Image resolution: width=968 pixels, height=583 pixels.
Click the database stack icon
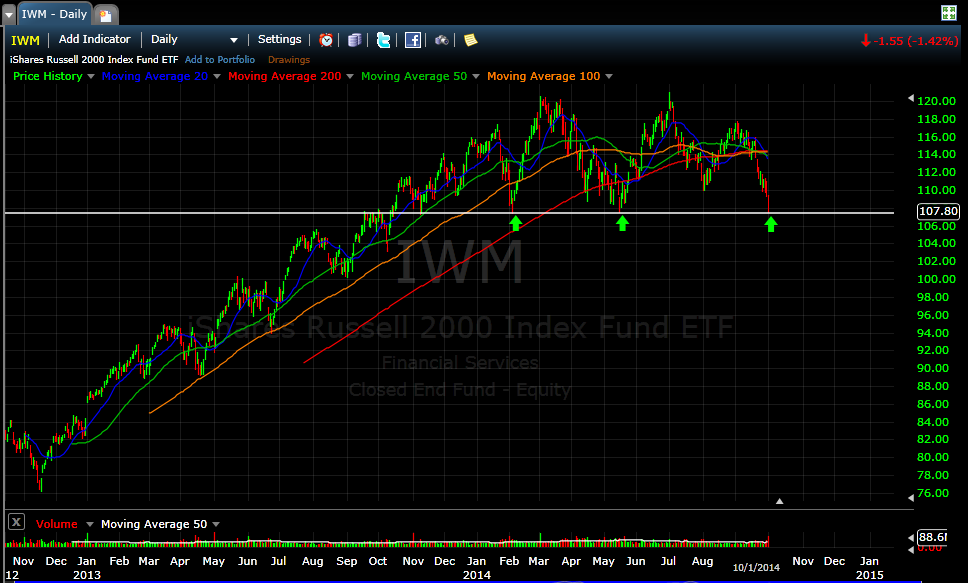[354, 40]
